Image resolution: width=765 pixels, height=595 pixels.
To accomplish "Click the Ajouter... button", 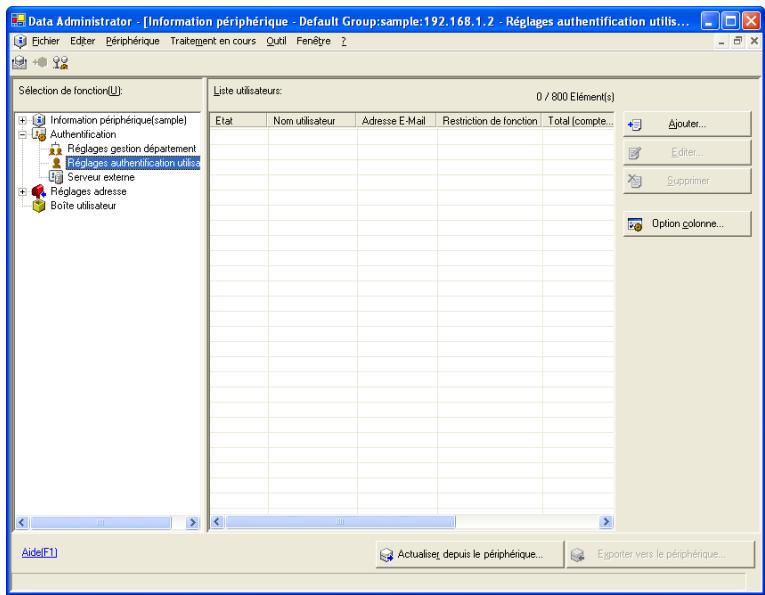I will [x=687, y=124].
